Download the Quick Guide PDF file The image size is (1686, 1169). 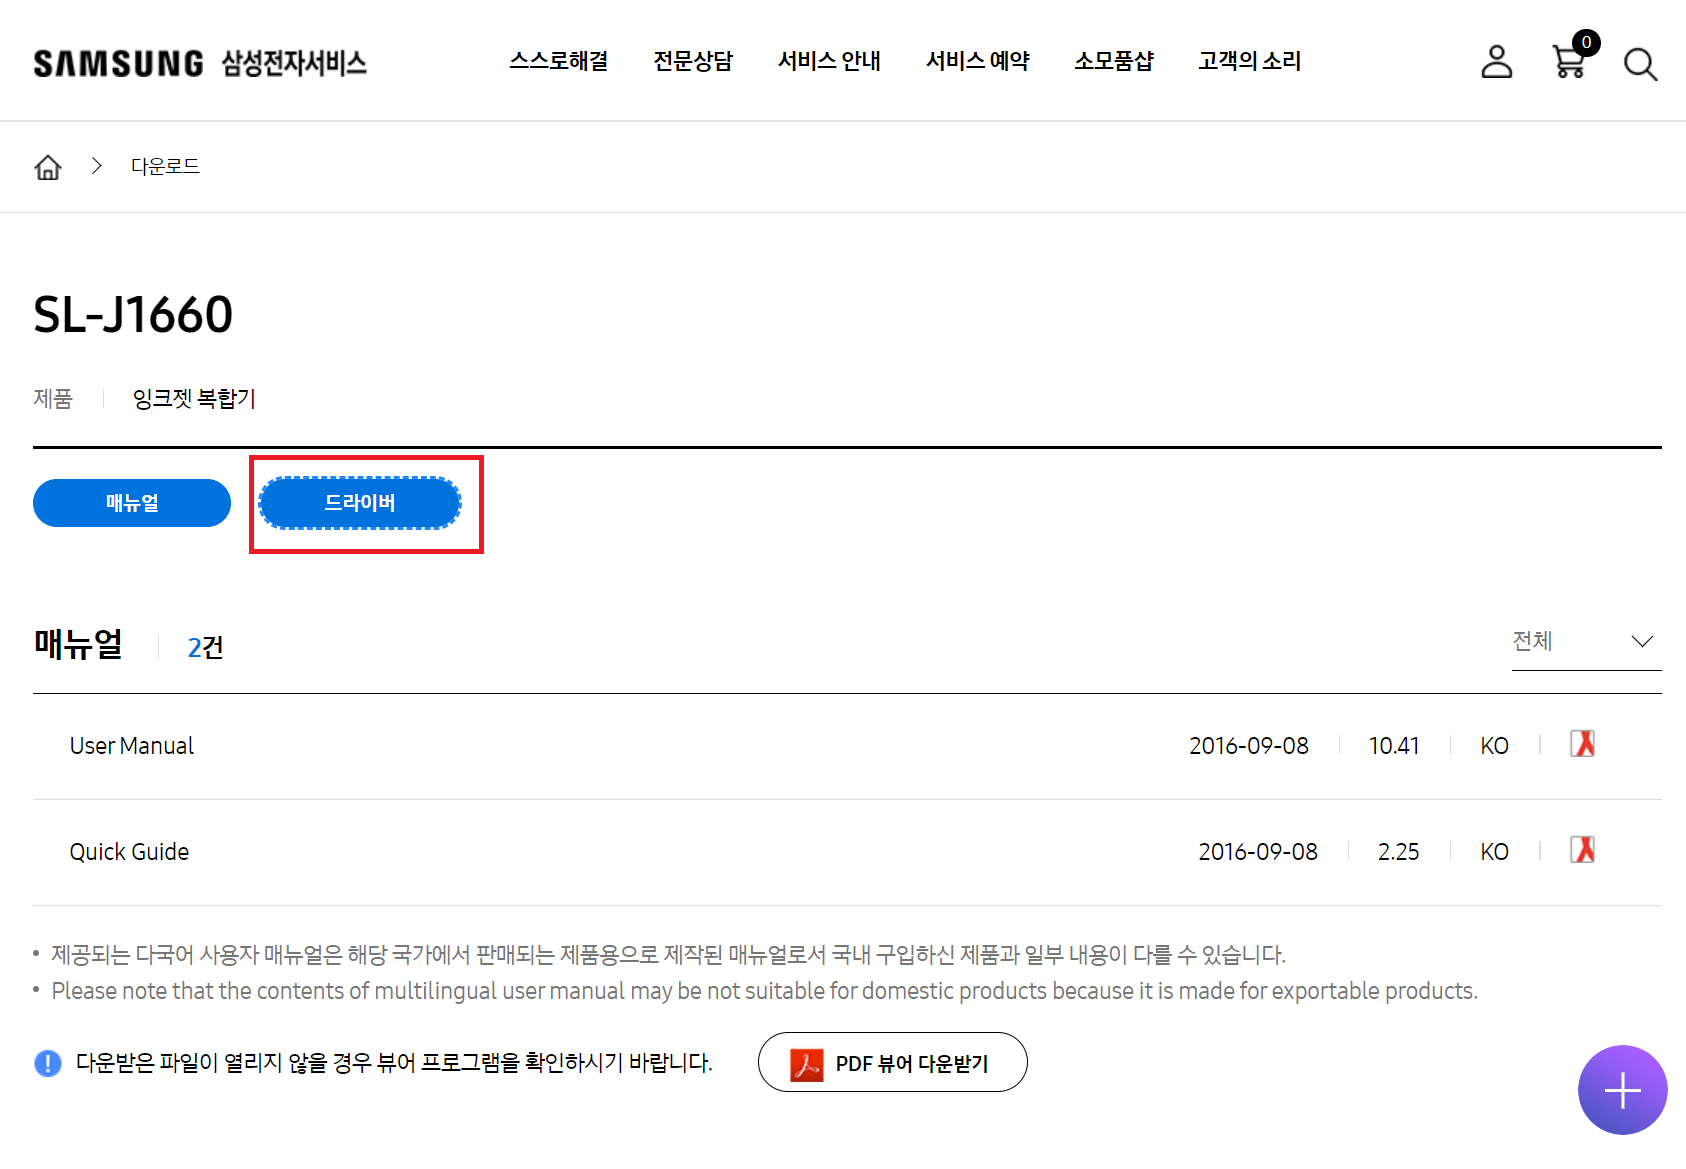(x=1583, y=851)
